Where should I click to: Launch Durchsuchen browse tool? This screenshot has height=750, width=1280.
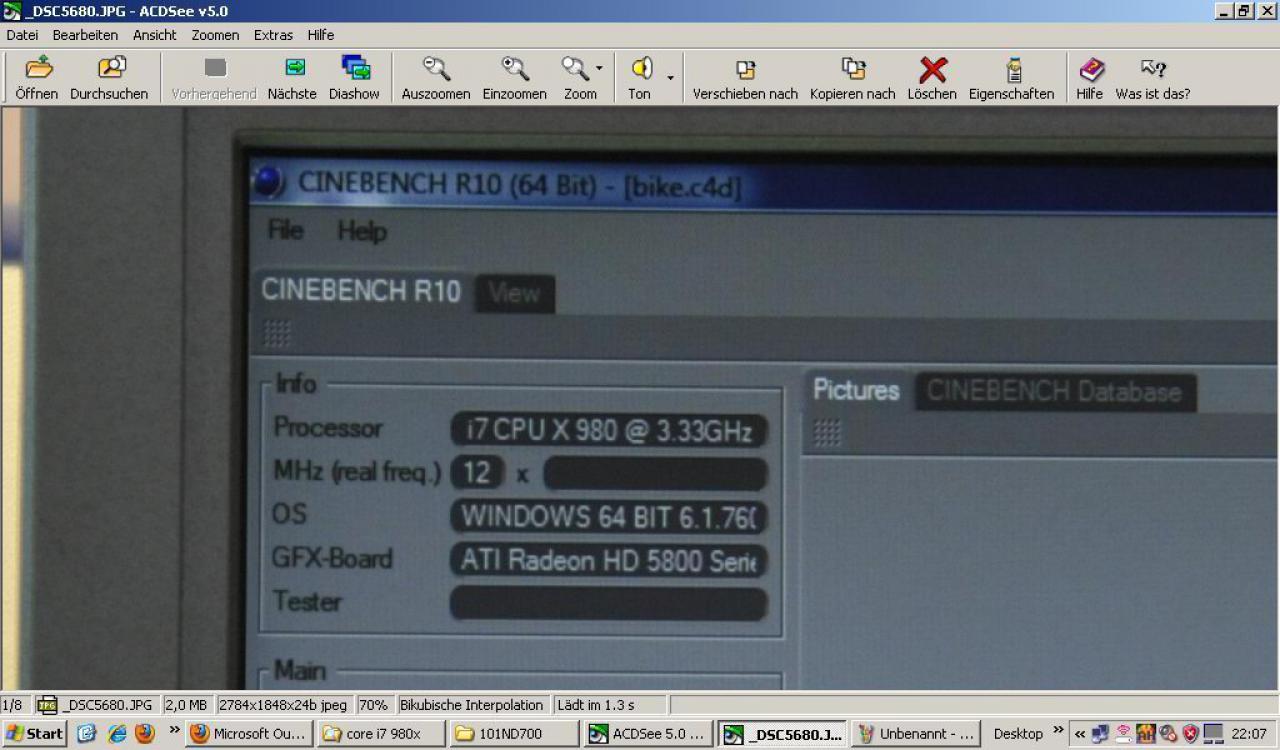[x=109, y=79]
